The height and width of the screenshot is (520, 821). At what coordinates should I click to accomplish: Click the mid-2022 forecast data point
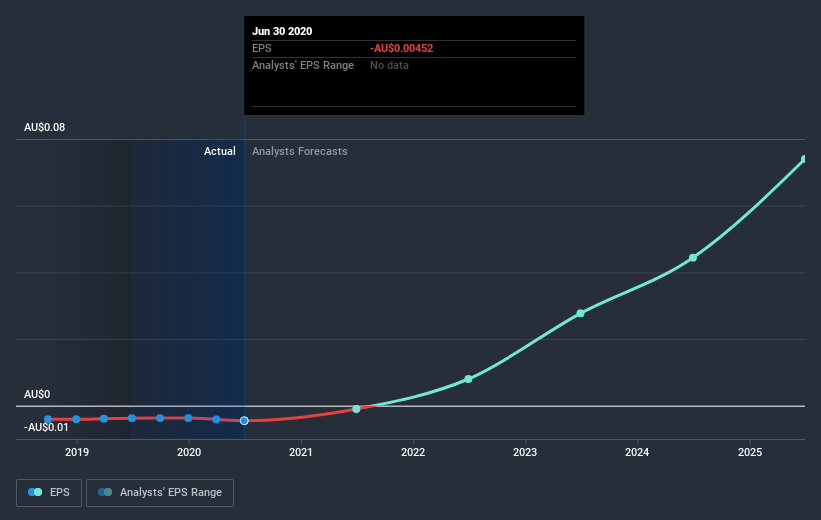tap(468, 379)
